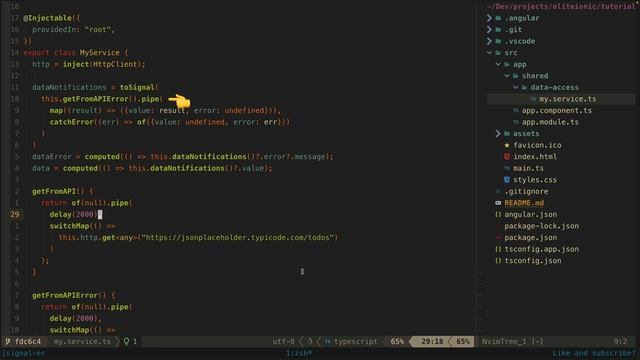The width and height of the screenshot is (640, 360).
Task: Expand the .angular folder chevron
Action: pos(489,18)
